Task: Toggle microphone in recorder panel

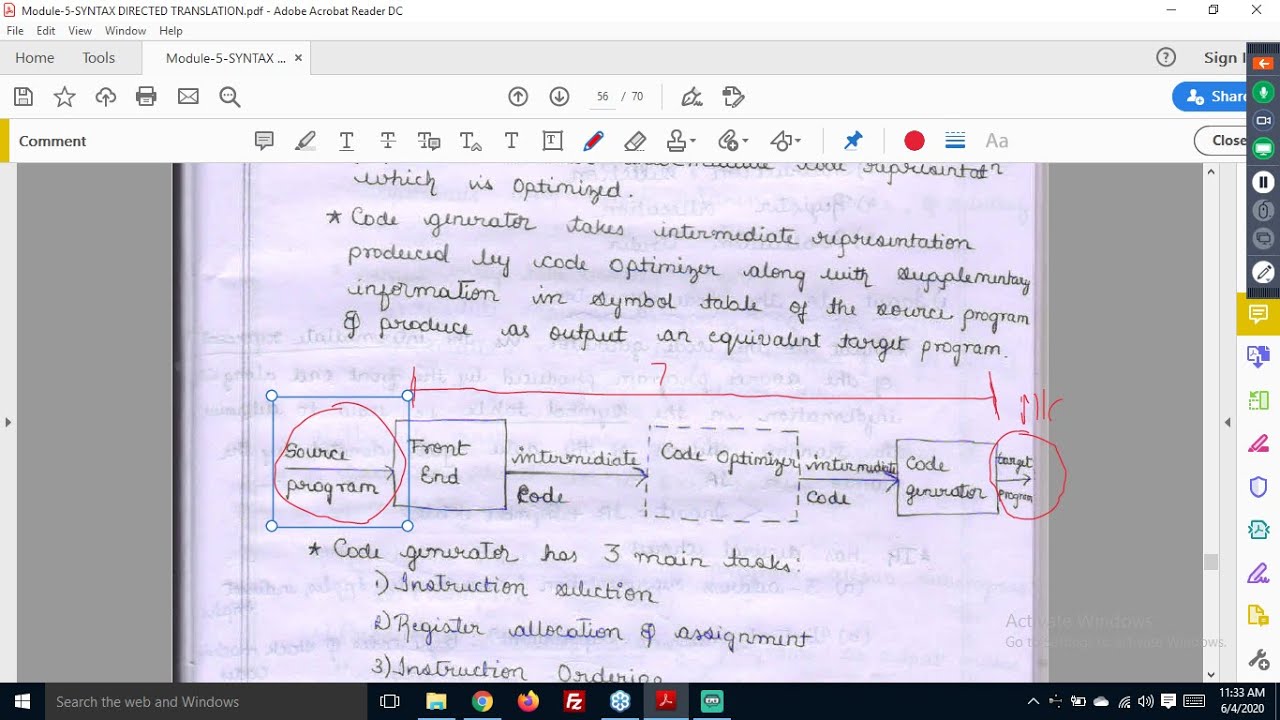Action: click(1263, 92)
